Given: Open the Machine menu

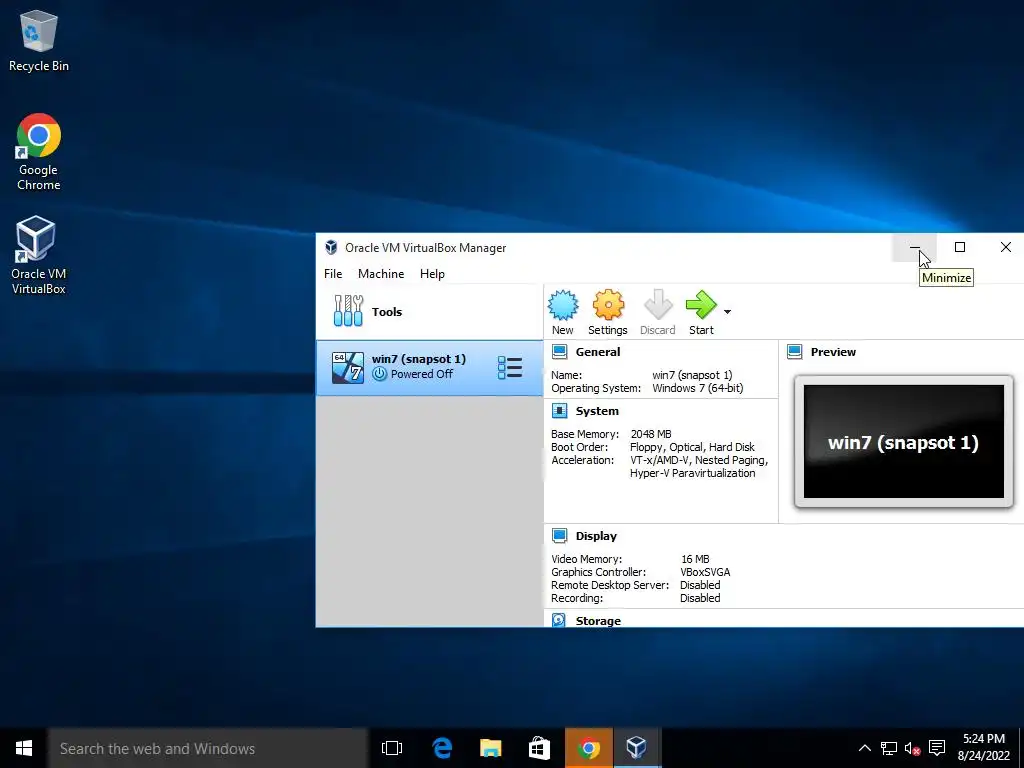Looking at the screenshot, I should coord(381,274).
